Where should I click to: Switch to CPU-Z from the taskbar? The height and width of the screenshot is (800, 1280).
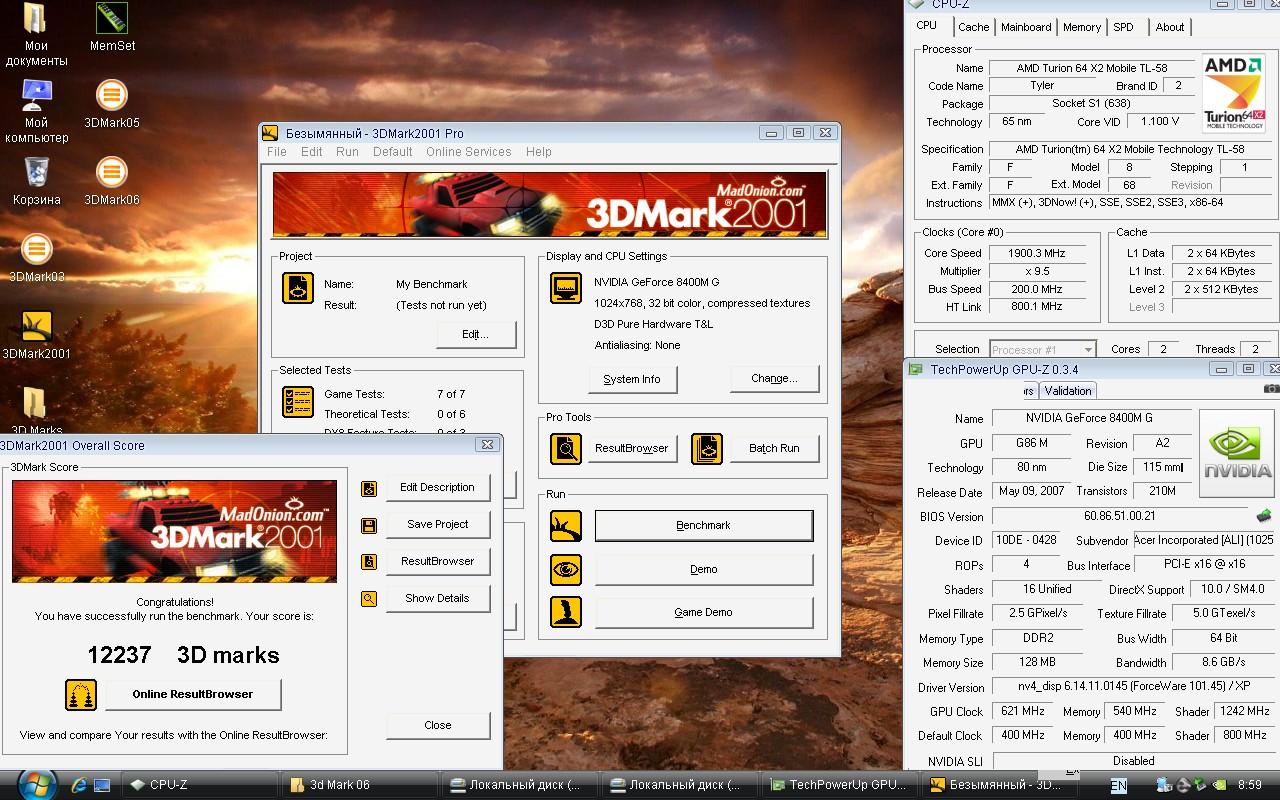[198, 785]
